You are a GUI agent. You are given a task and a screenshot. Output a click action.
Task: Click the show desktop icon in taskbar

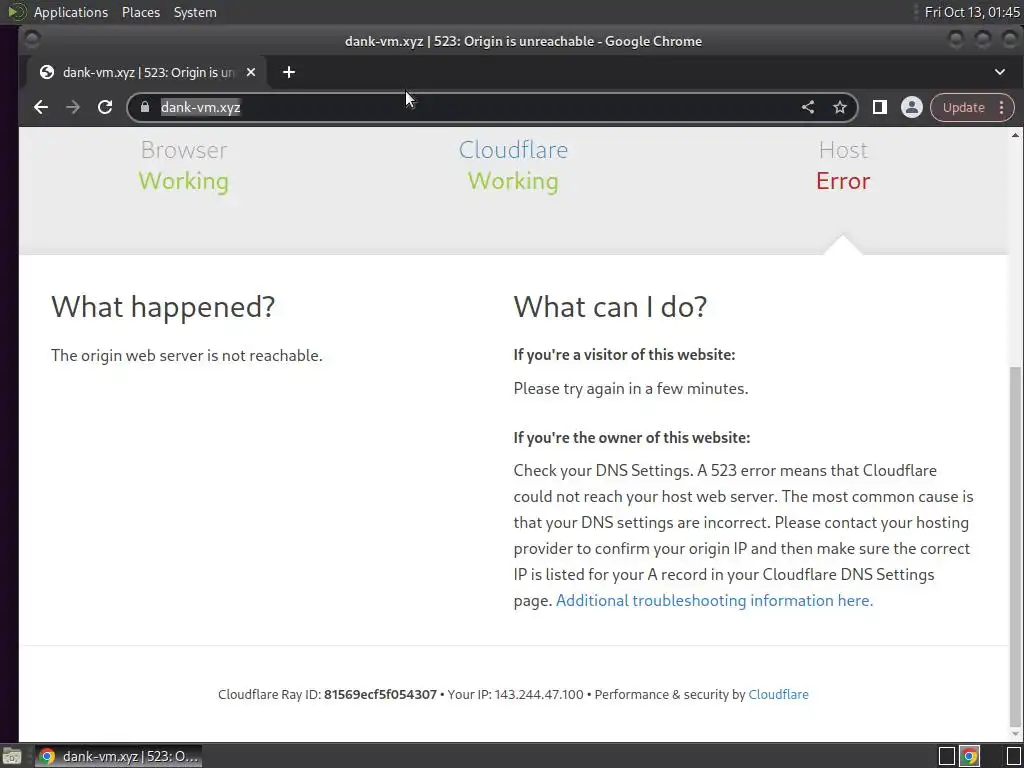tap(12, 756)
